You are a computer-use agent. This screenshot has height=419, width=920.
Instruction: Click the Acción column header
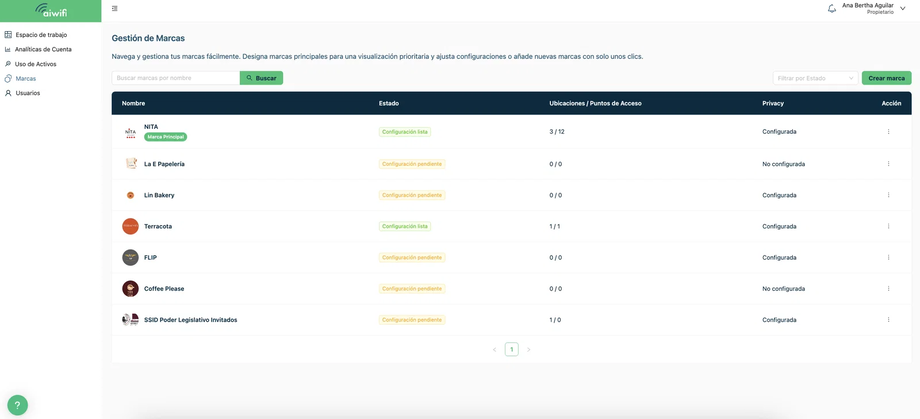click(891, 103)
